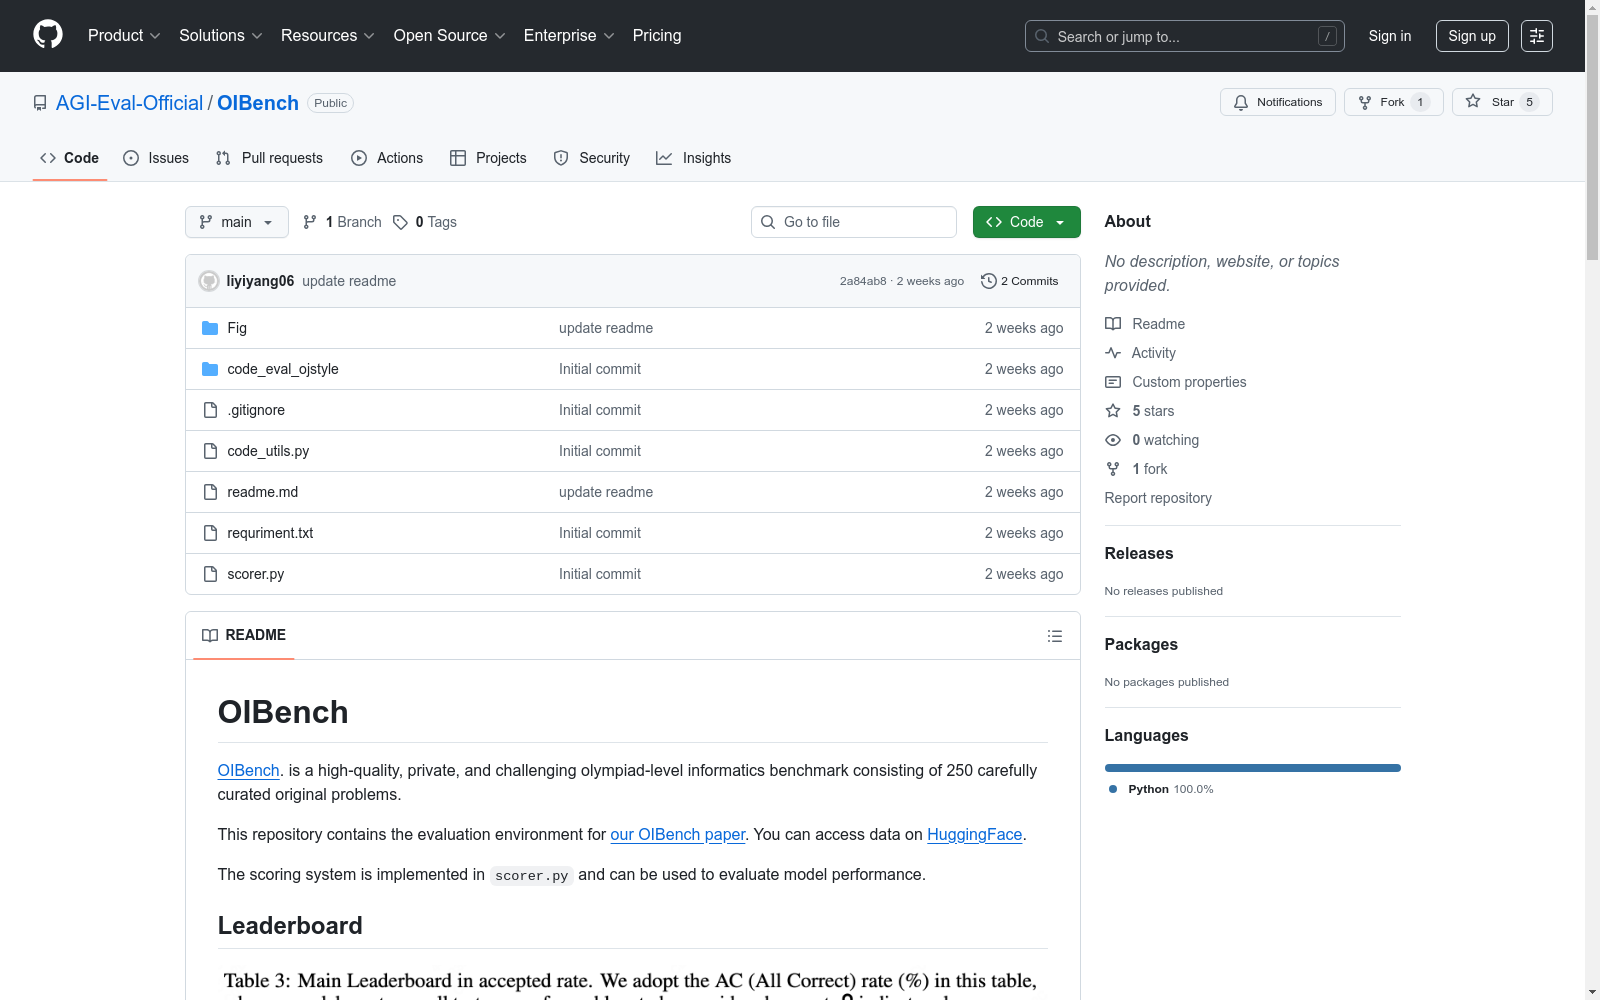Click the Activity pulse icon
The image size is (1600, 1000).
tap(1113, 353)
